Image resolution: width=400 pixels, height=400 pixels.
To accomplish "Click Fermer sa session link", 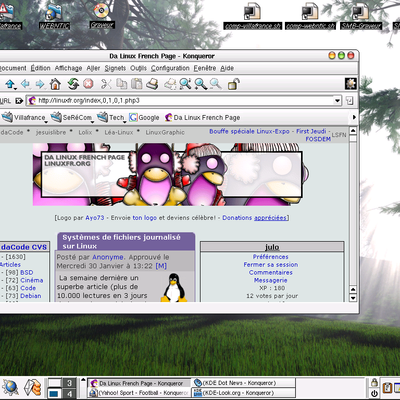I will pos(271,265).
